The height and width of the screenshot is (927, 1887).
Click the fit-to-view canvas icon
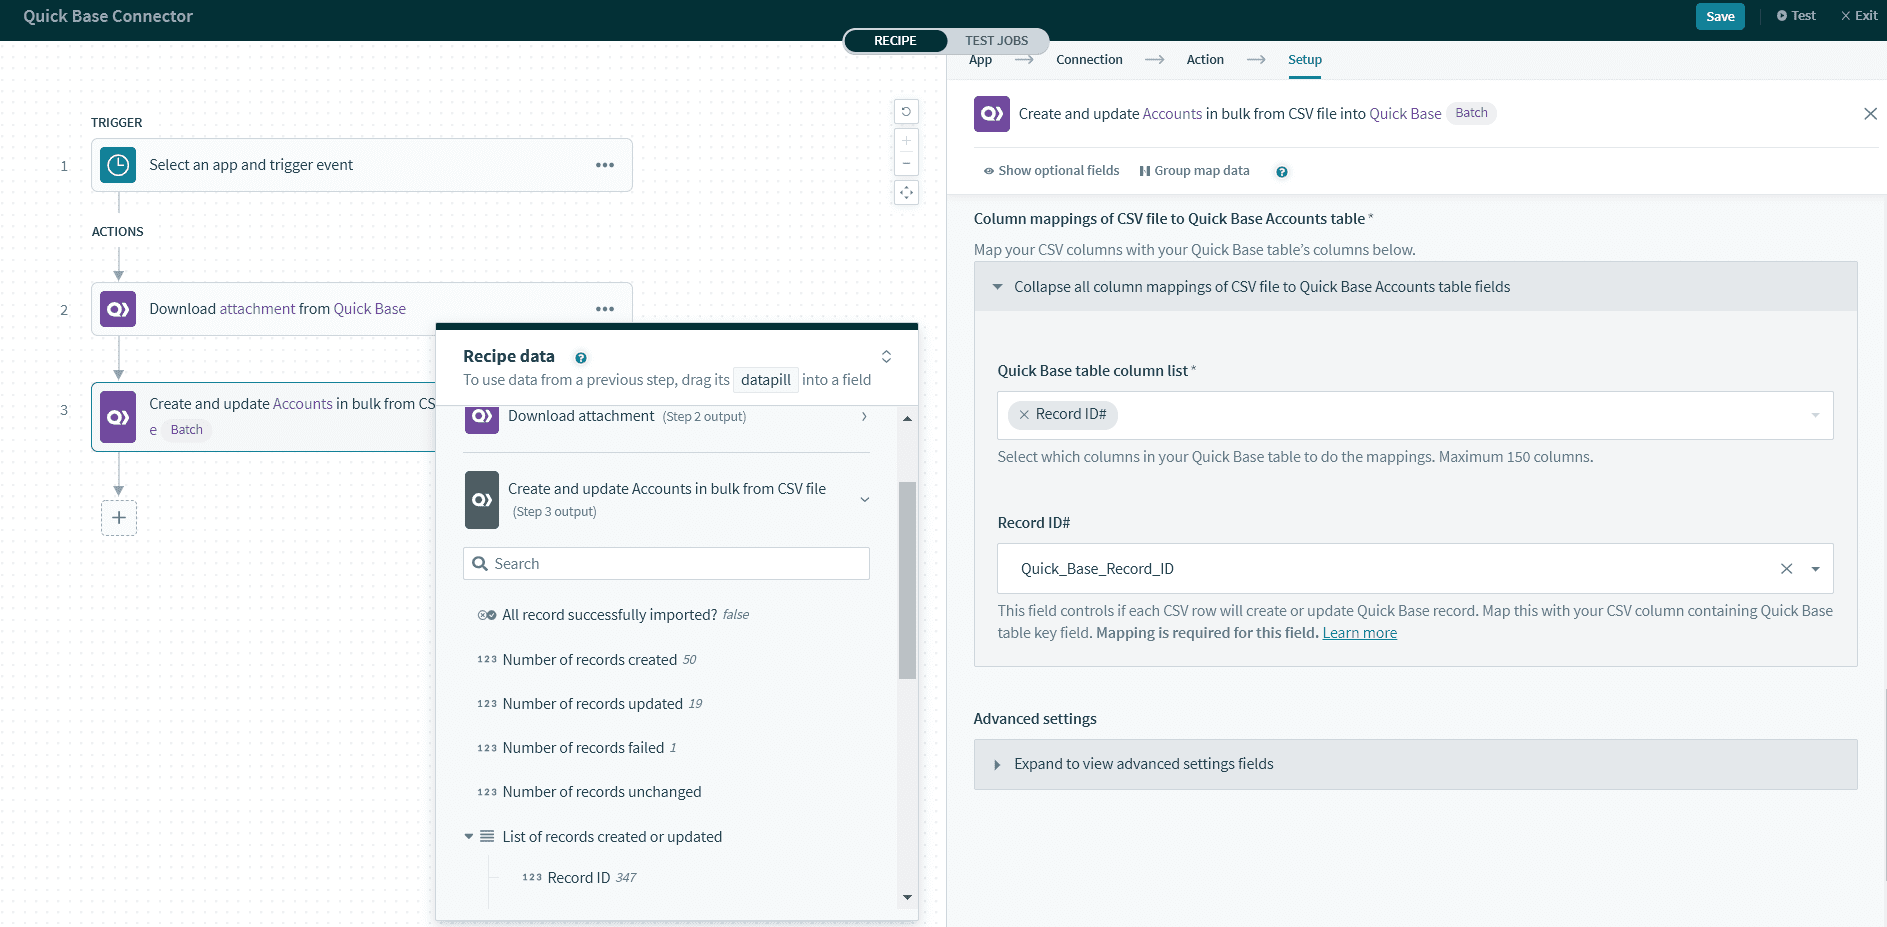coord(906,193)
